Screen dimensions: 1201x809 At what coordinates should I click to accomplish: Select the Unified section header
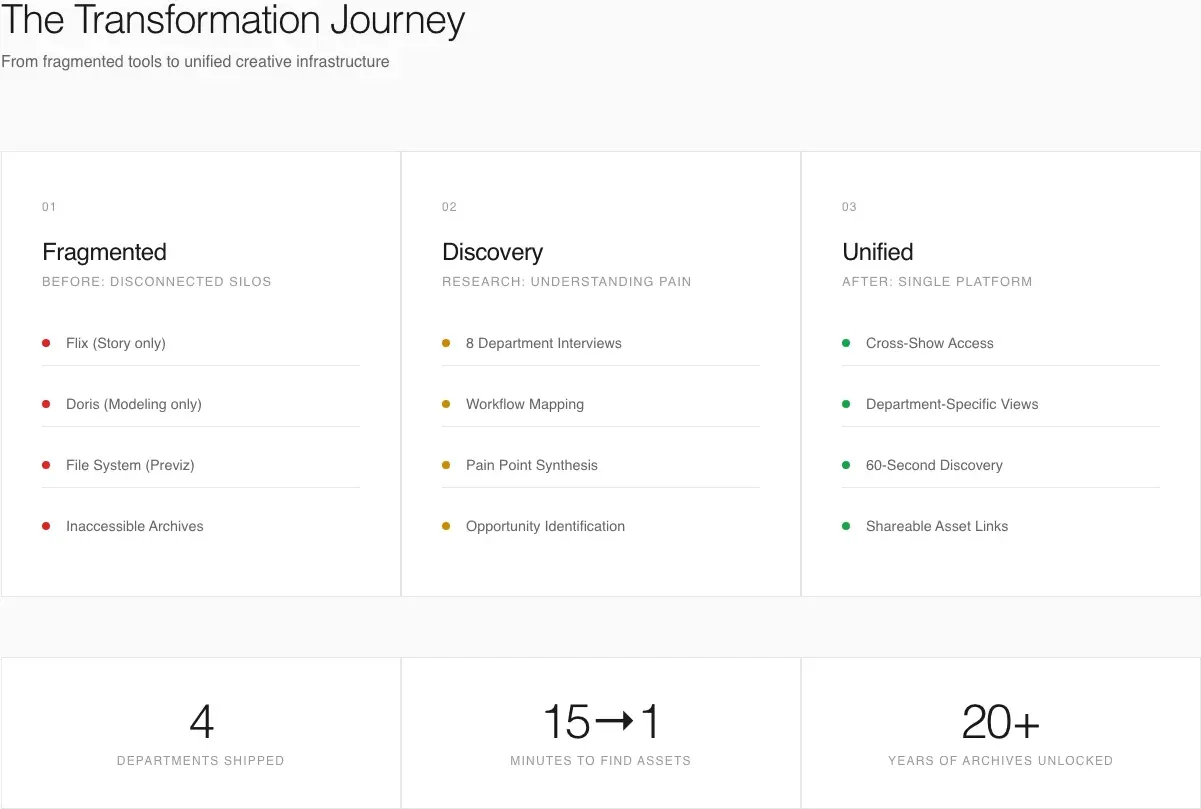877,252
